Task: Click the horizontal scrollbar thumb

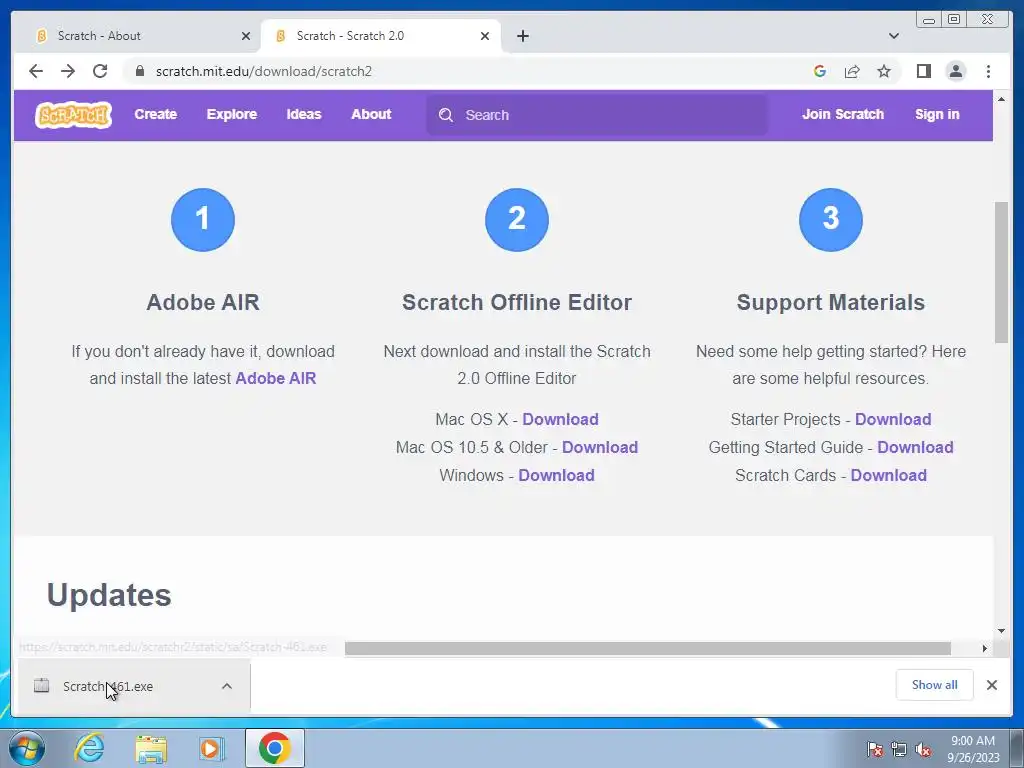Action: coord(648,648)
